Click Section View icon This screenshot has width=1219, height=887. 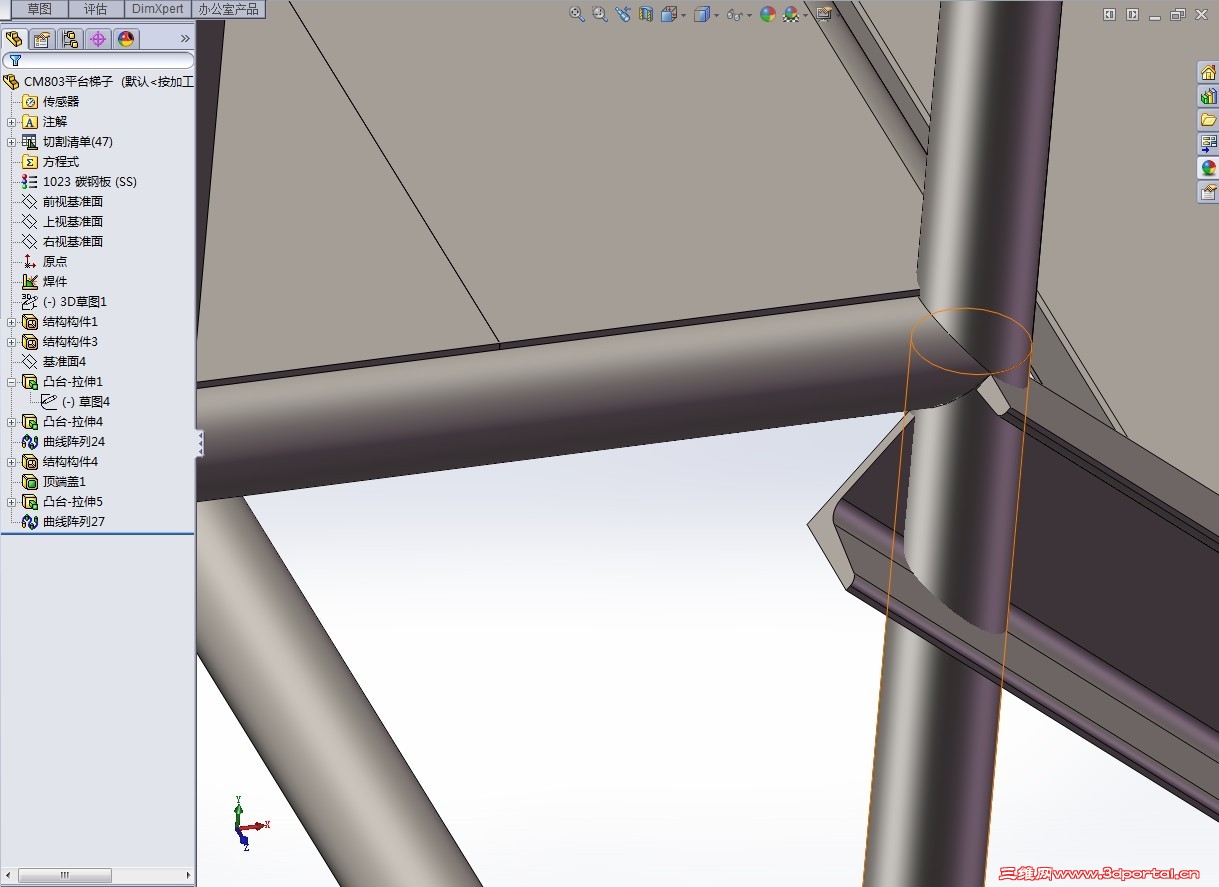(x=646, y=14)
